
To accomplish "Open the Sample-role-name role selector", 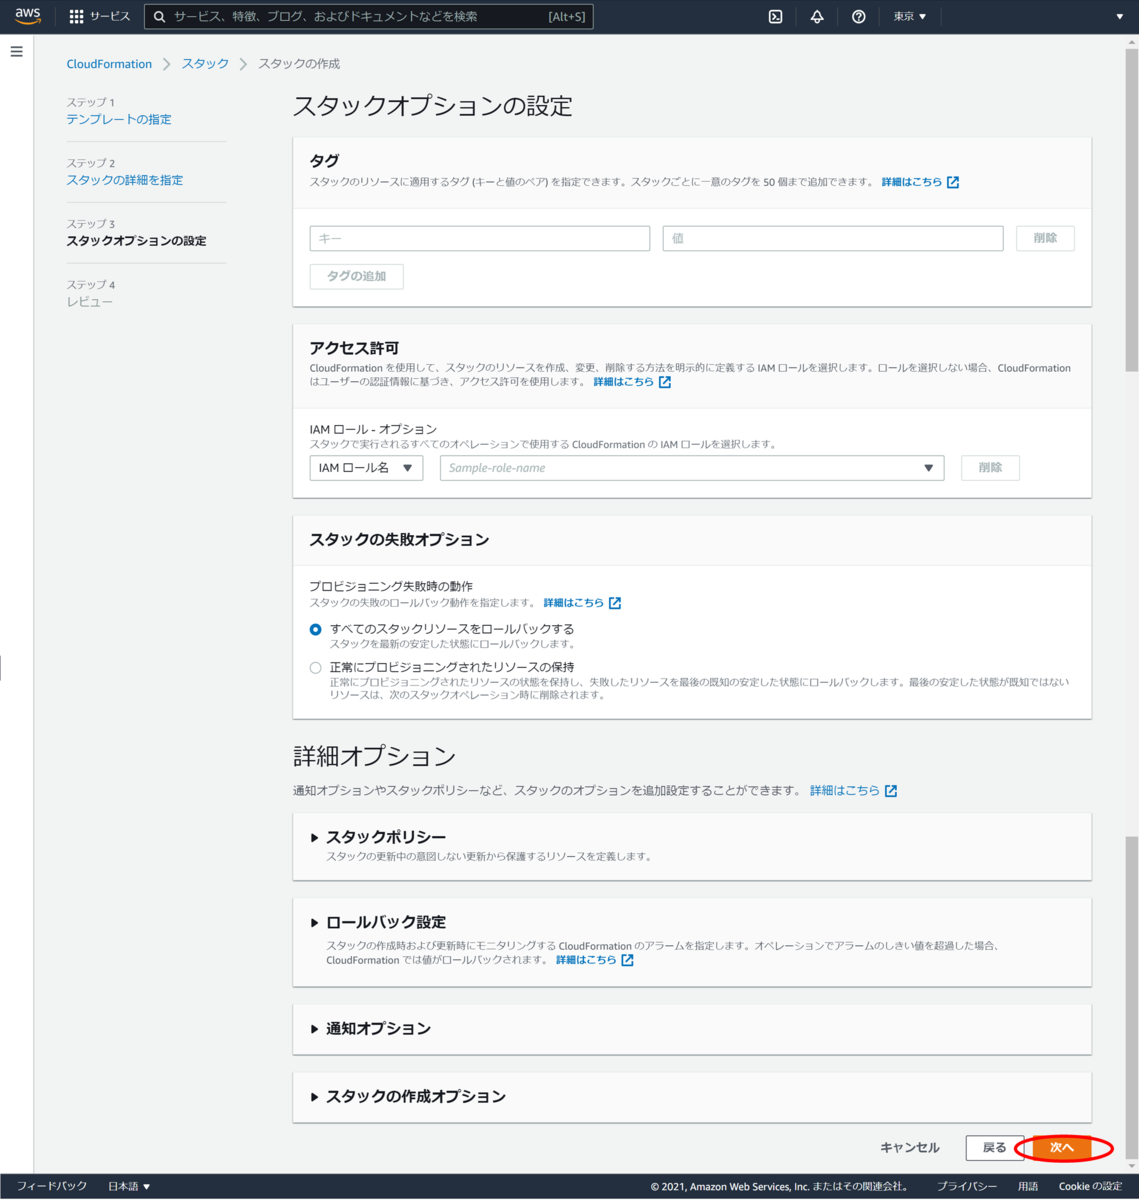I will tap(692, 468).
